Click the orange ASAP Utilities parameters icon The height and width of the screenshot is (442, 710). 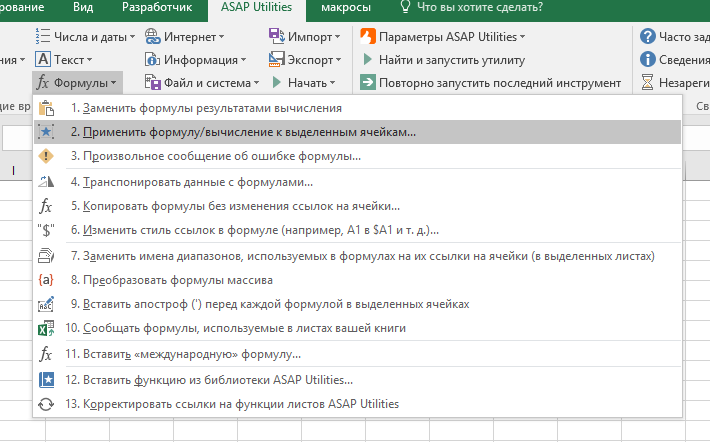368,36
